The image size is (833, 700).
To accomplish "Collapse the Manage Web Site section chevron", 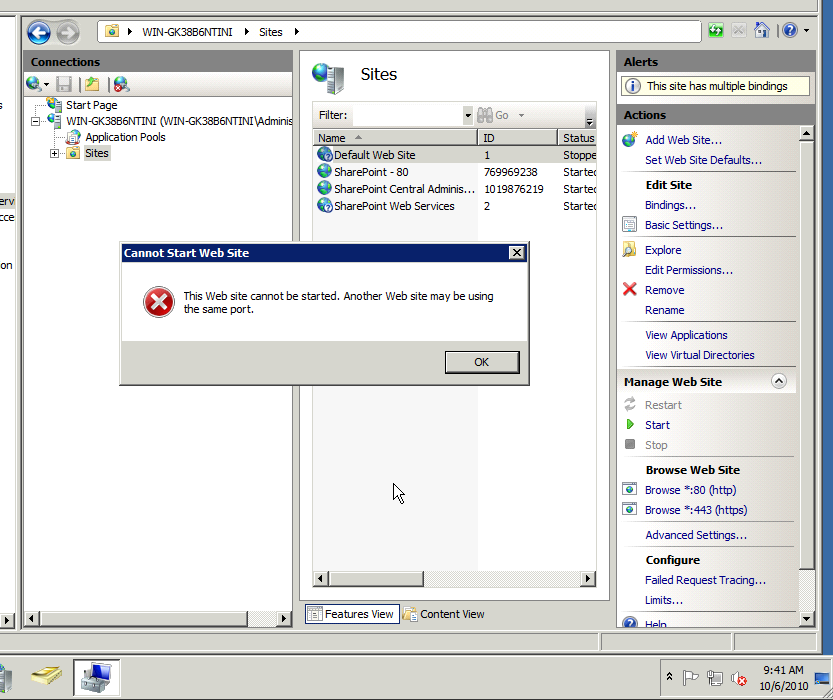I will (x=778, y=381).
